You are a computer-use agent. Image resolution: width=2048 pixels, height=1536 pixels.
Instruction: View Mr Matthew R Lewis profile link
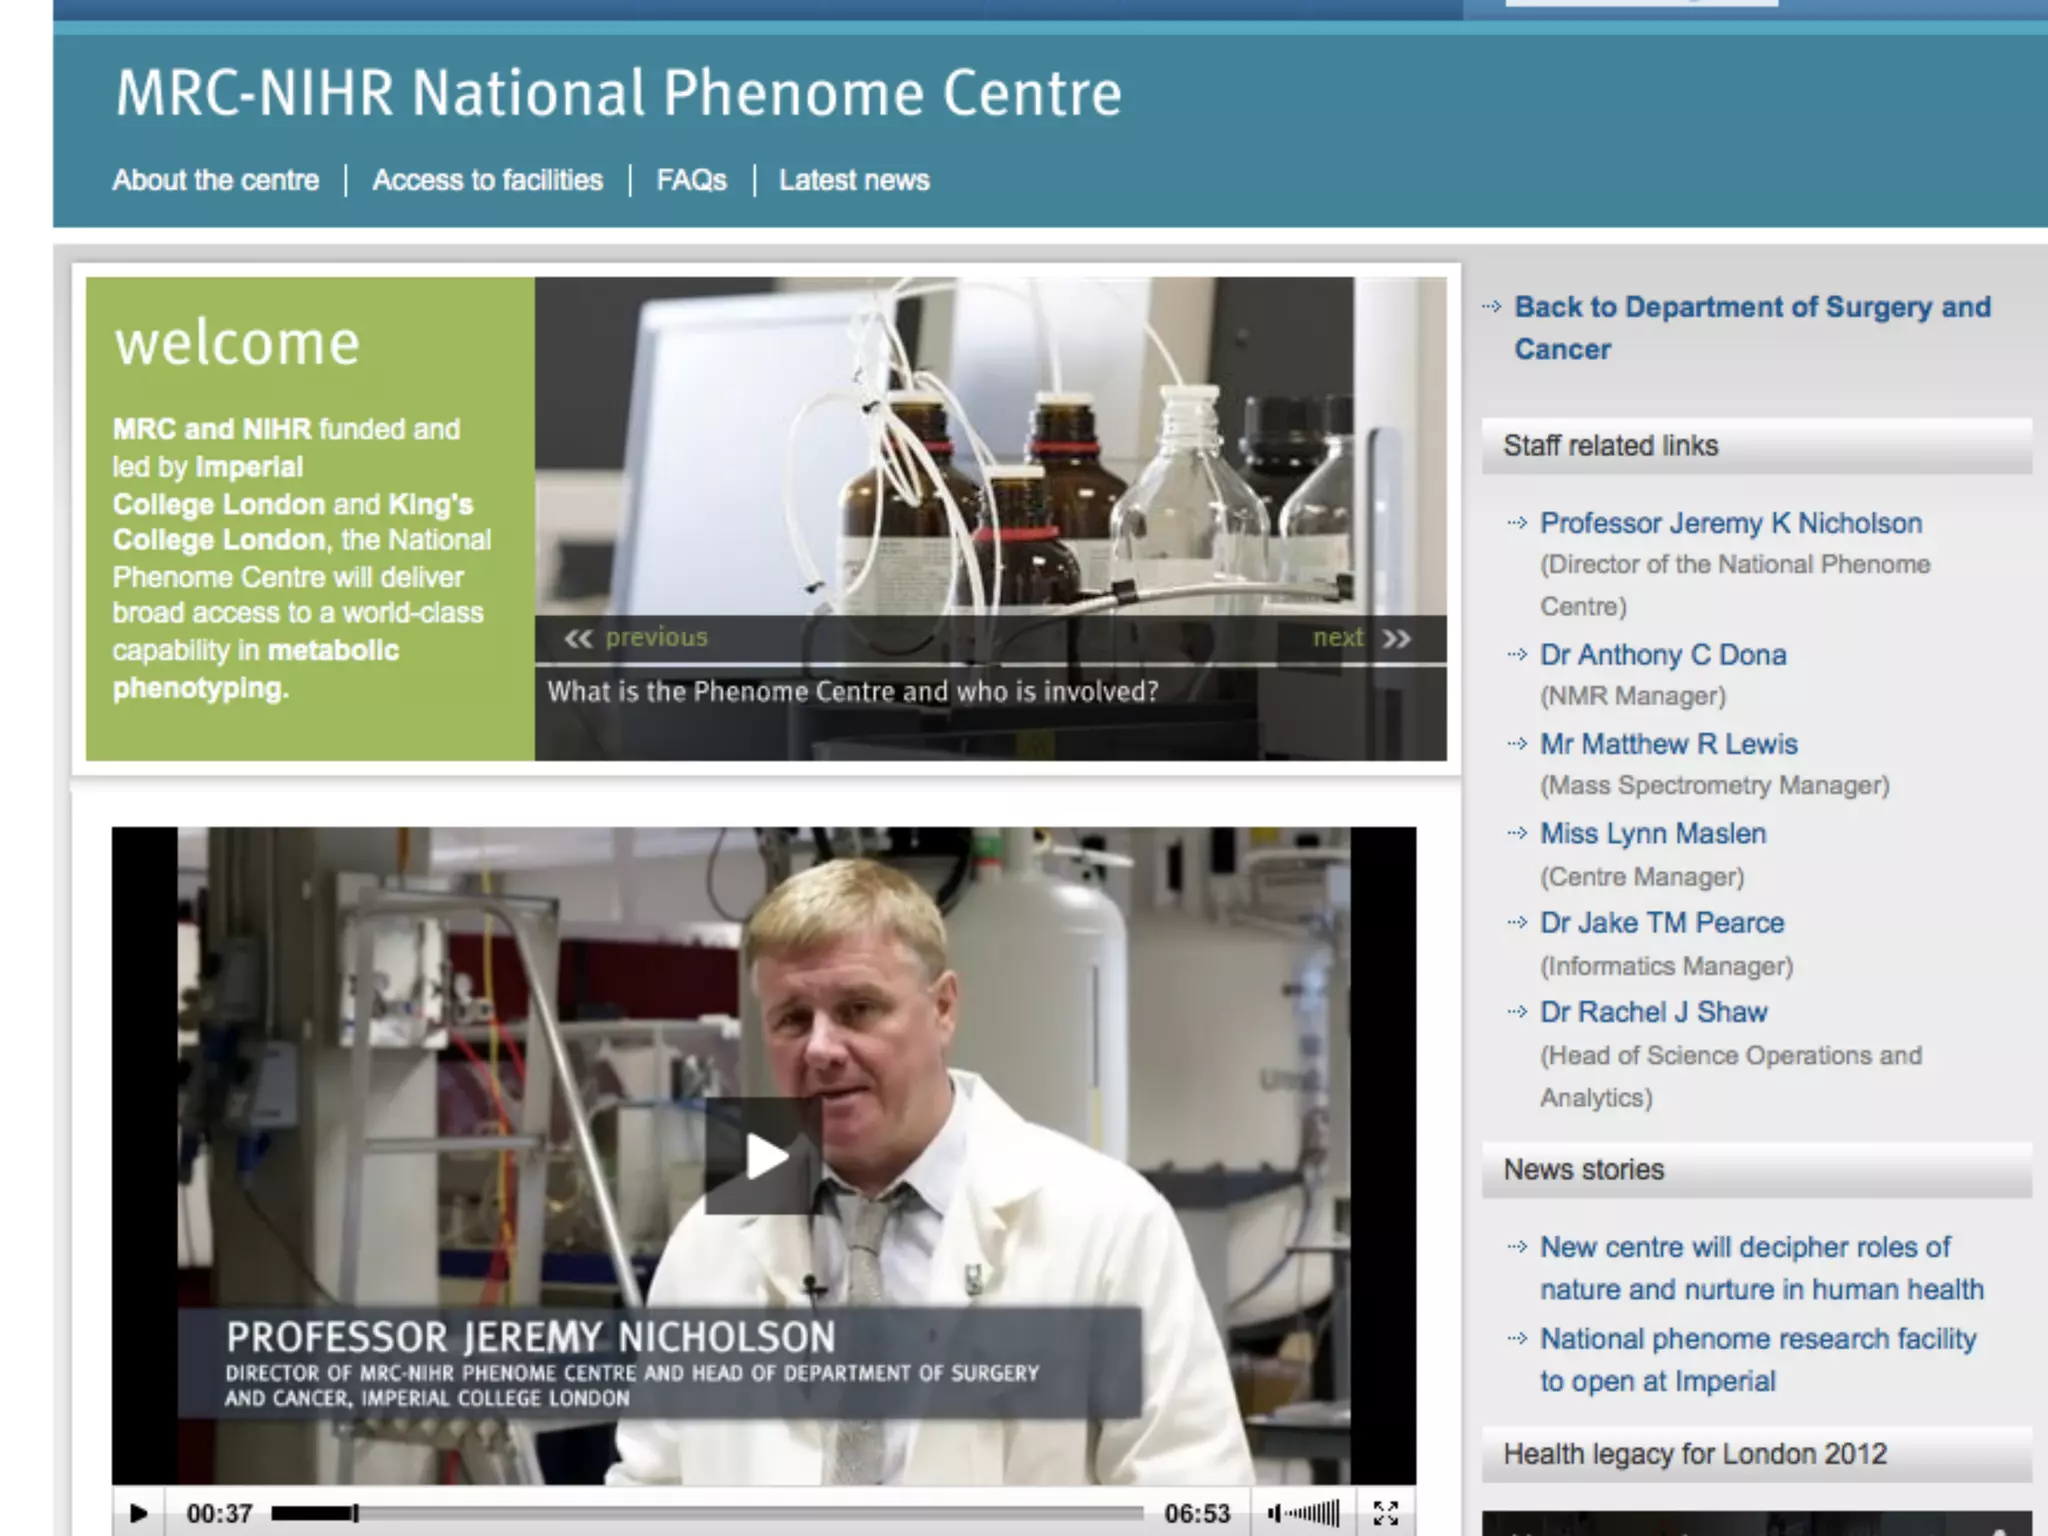pyautogui.click(x=1668, y=744)
